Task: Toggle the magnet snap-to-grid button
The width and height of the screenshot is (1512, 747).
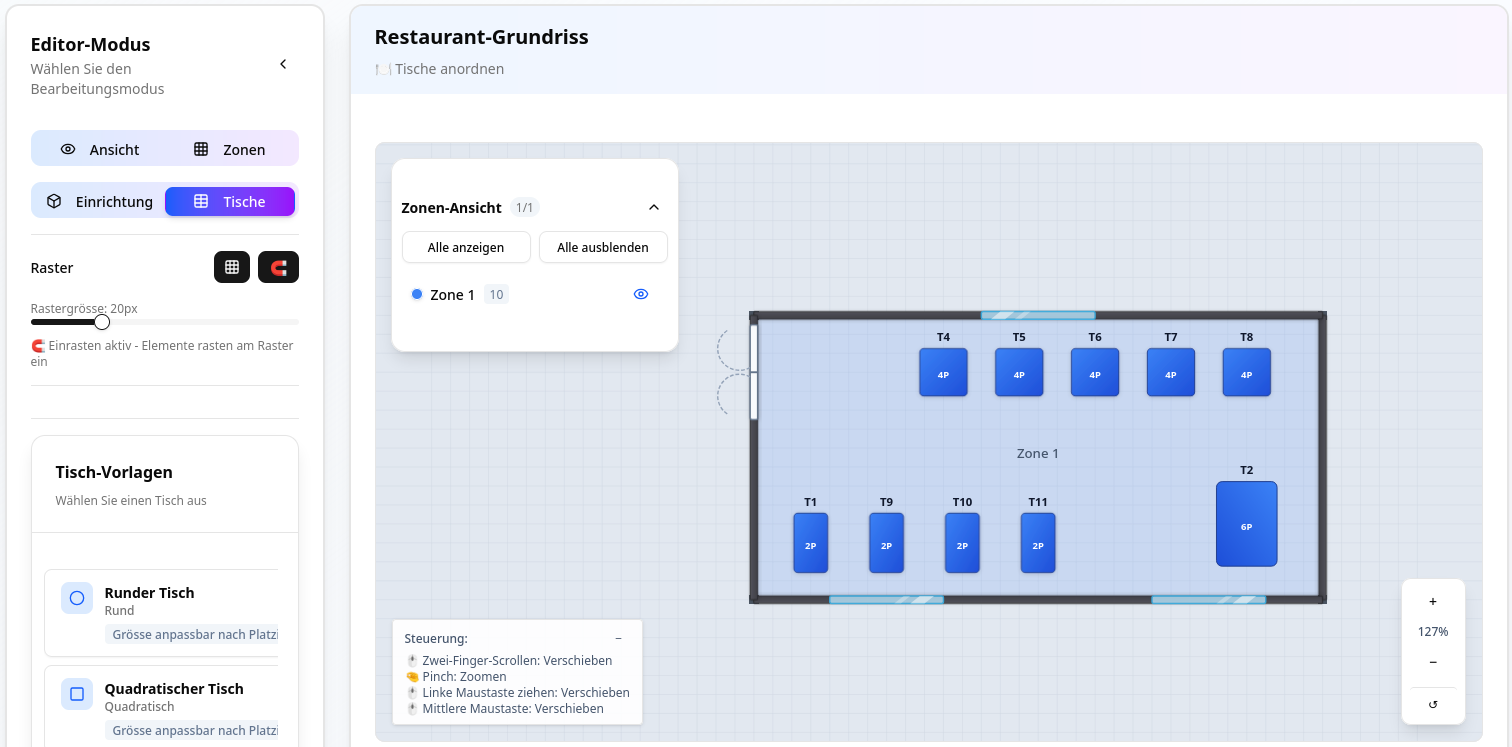Action: click(278, 267)
